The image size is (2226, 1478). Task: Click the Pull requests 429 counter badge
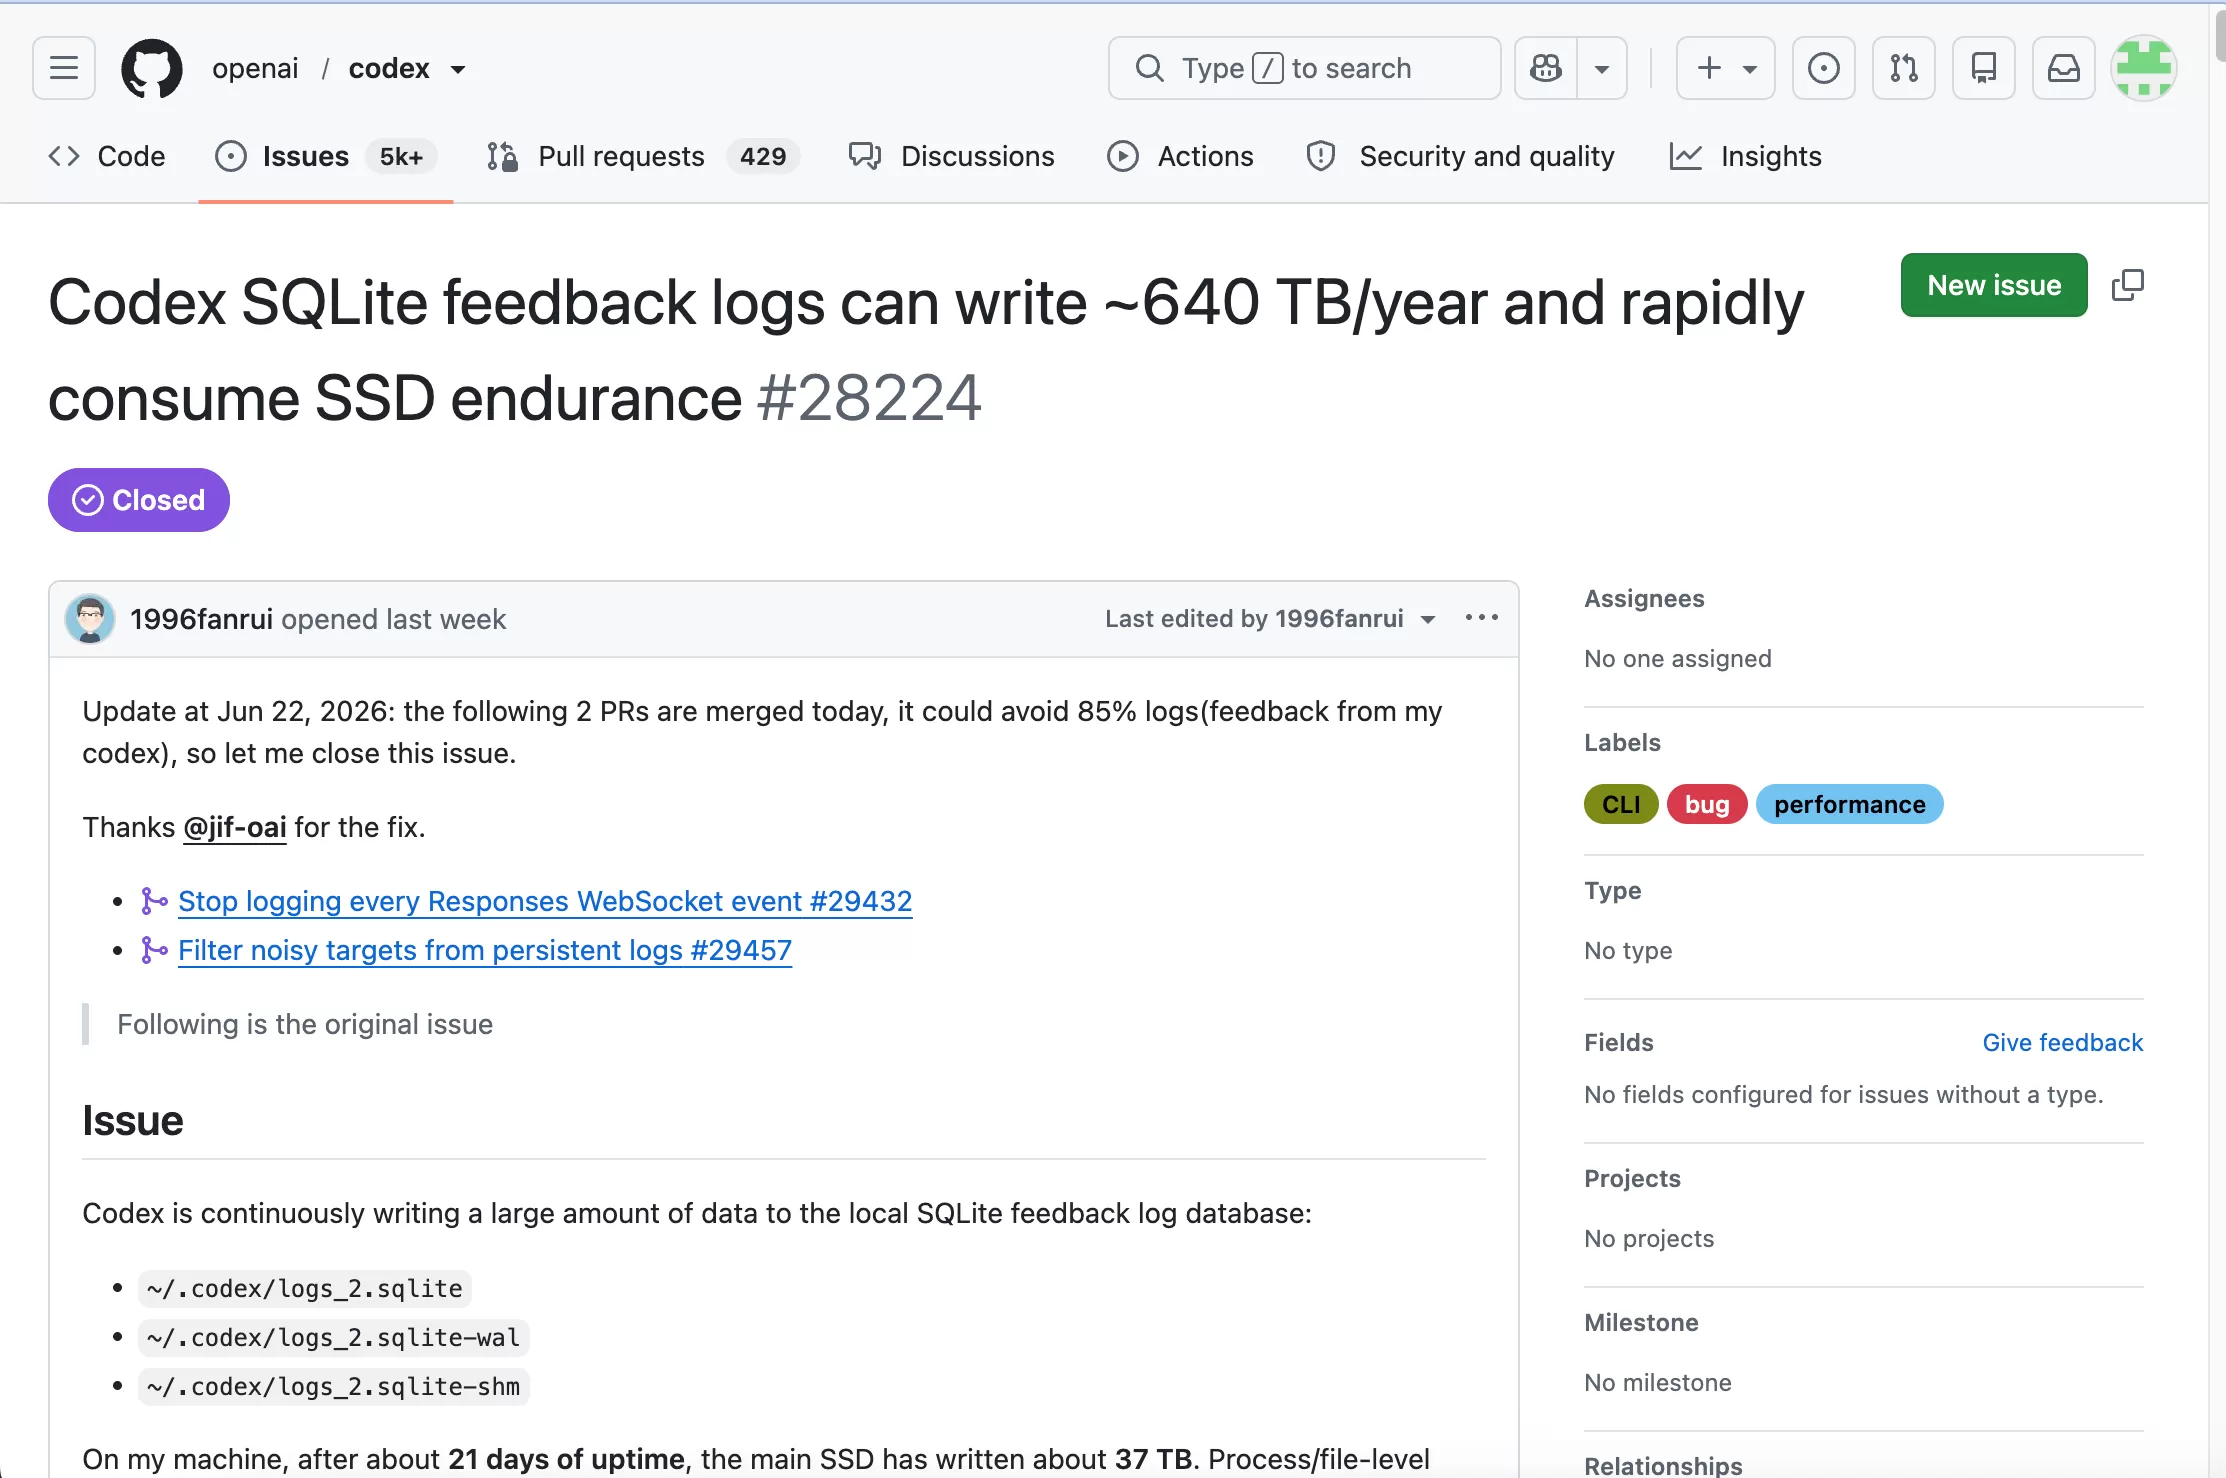763,156
